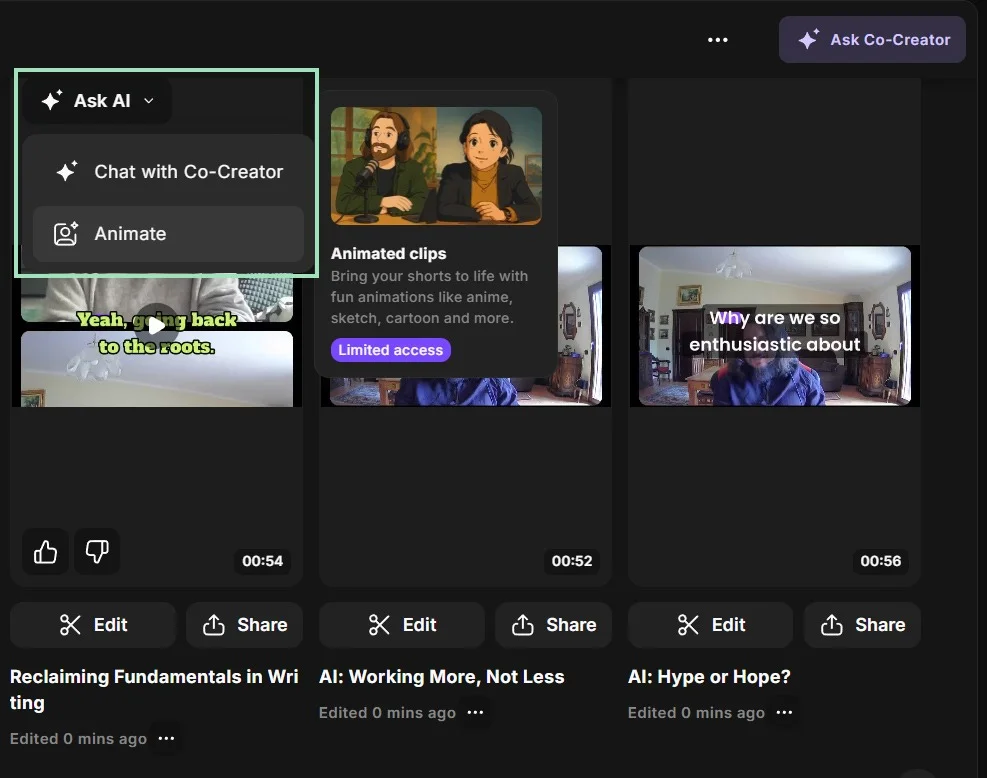
Task: Click the title AI: Hype or Hope?
Action: tap(709, 677)
